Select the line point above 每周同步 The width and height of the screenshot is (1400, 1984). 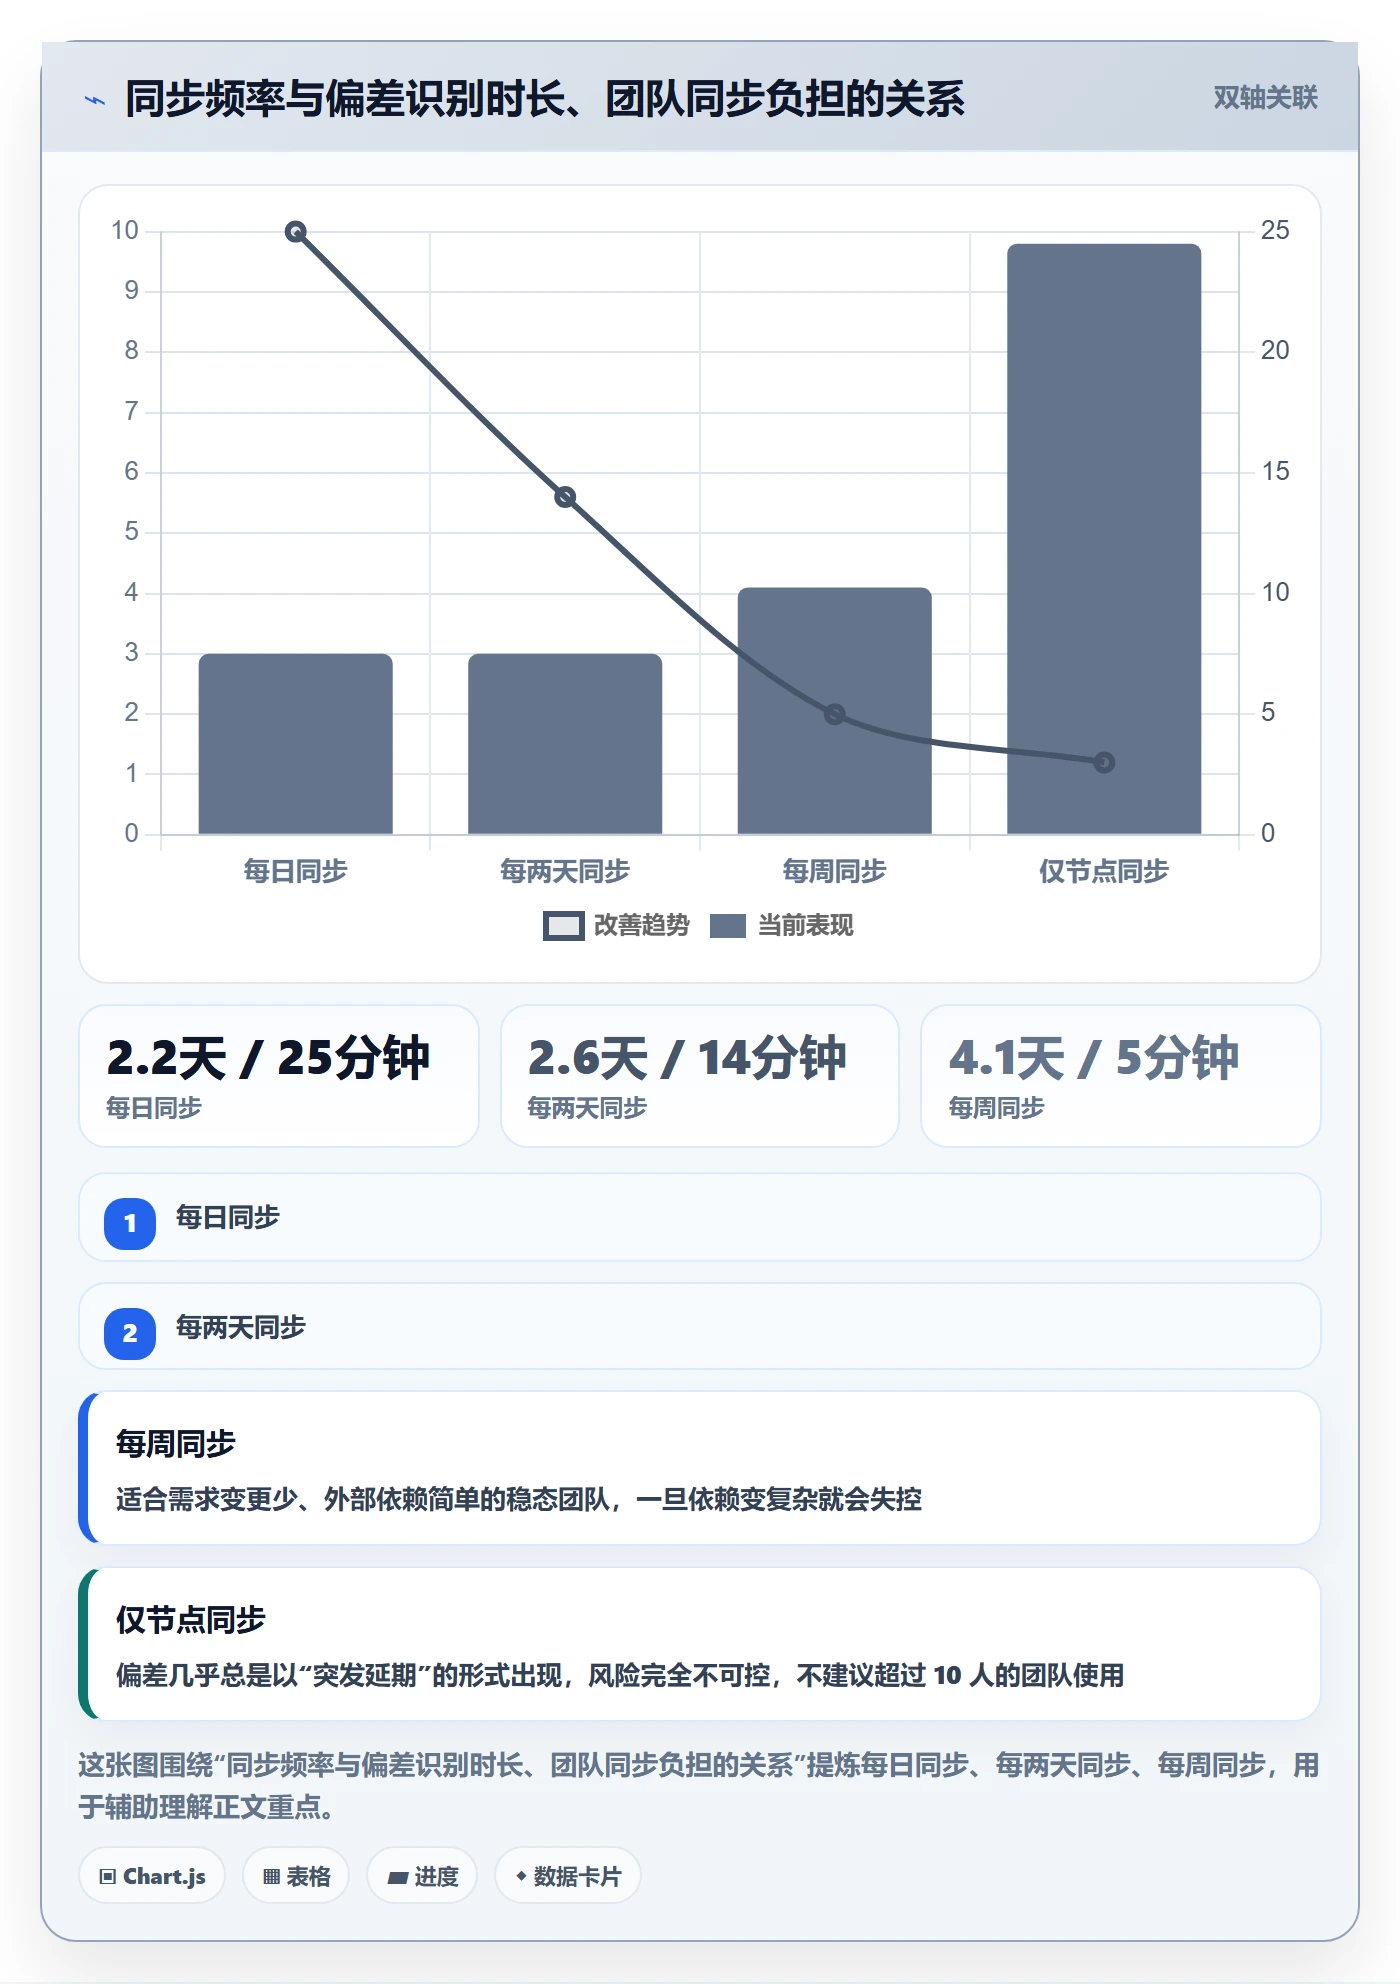pos(835,714)
